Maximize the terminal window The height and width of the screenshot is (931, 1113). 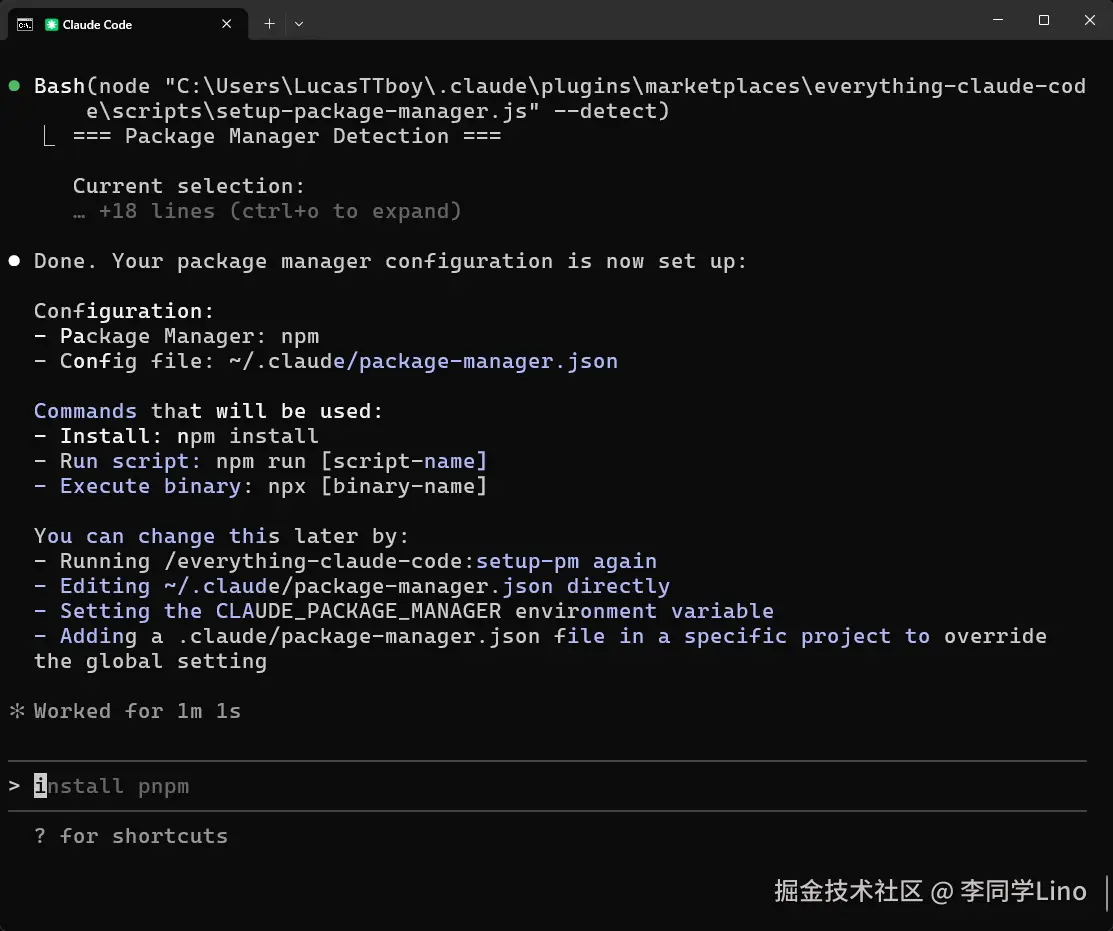pos(1043,20)
